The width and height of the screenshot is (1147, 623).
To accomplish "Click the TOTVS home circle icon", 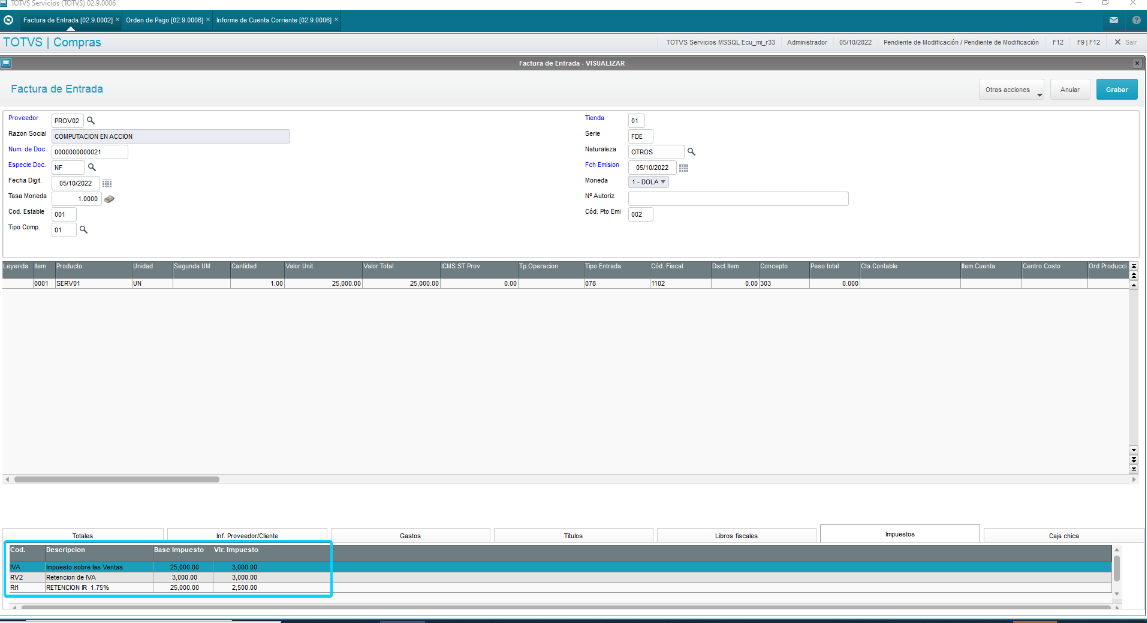I will (8, 20).
